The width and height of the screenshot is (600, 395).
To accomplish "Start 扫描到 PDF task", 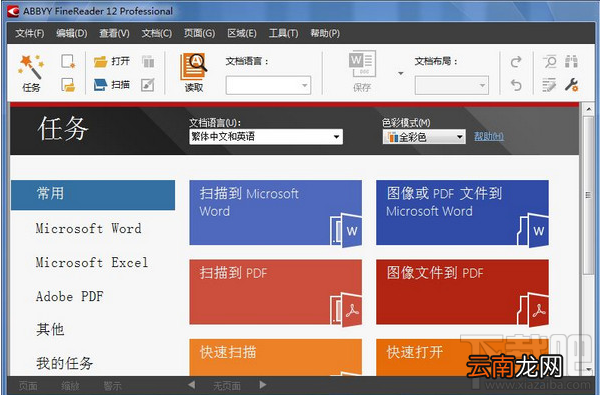I will [x=276, y=292].
